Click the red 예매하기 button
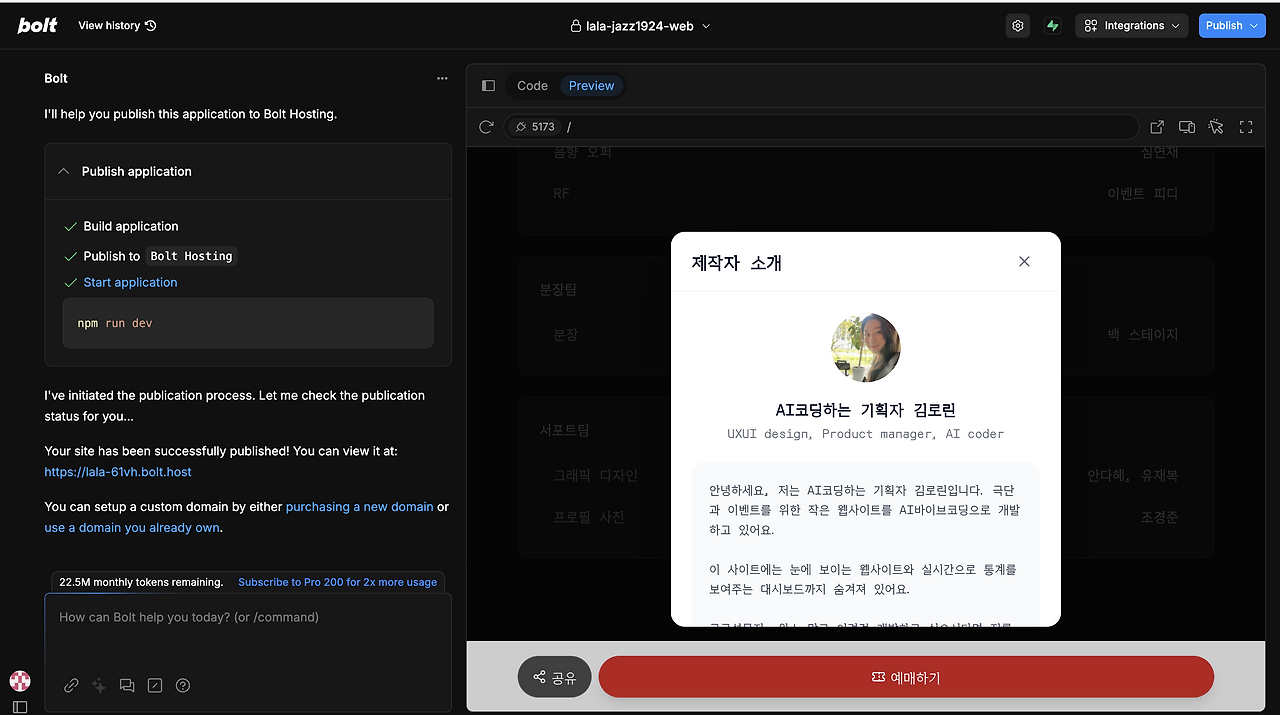Image resolution: width=1280 pixels, height=715 pixels. pos(906,677)
